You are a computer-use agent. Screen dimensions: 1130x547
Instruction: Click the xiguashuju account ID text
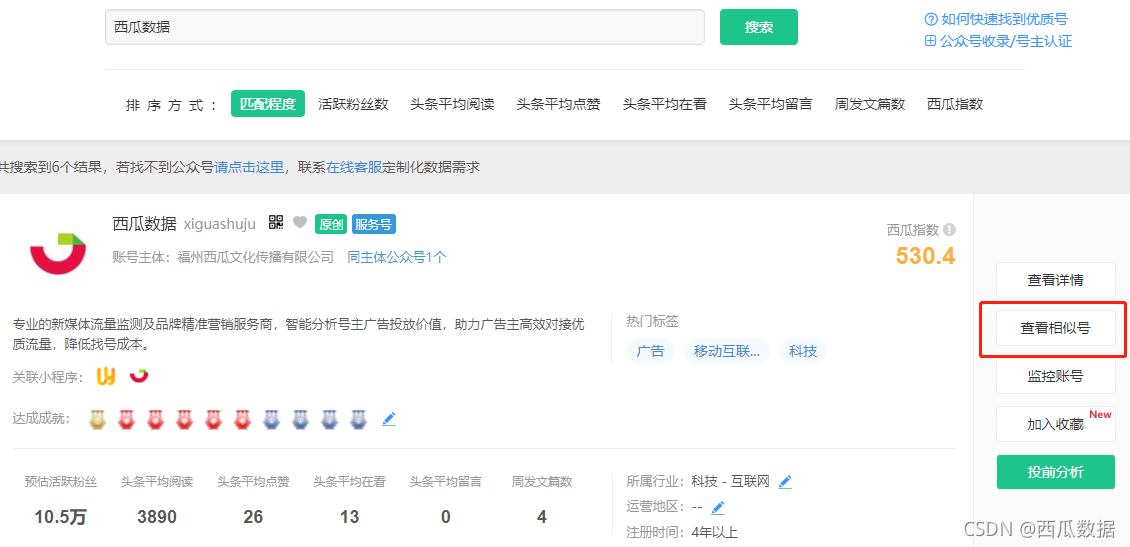[x=220, y=224]
